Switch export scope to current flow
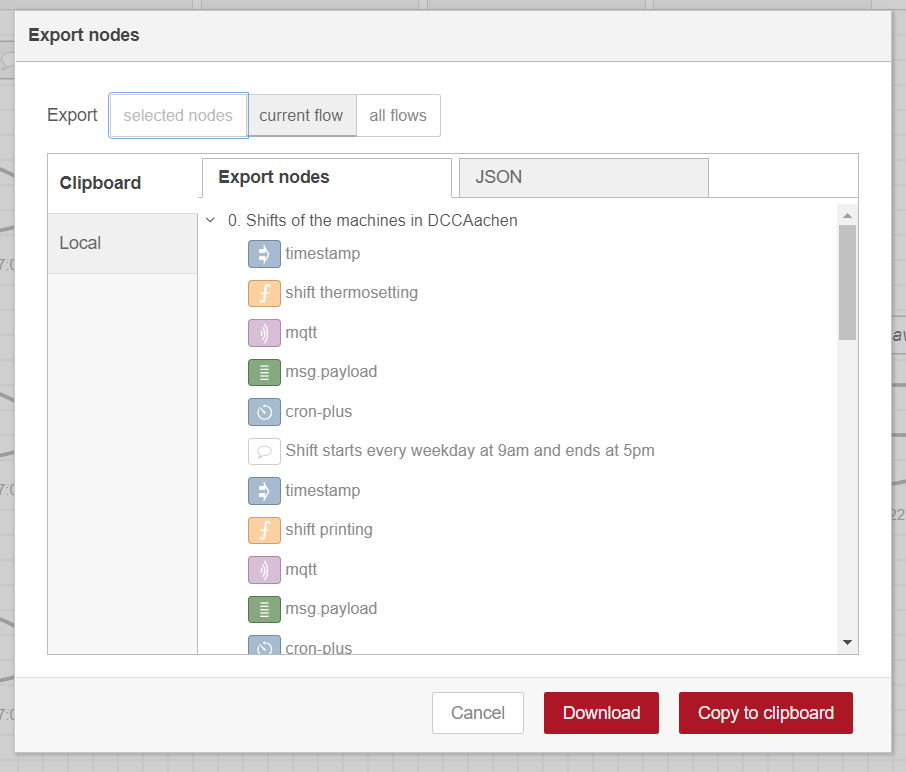 (302, 115)
